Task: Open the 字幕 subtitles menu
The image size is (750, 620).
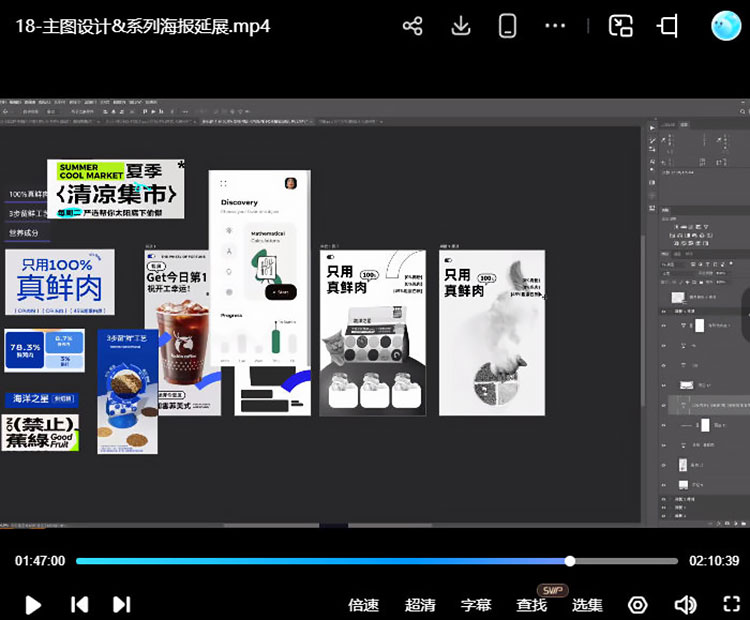Action: click(x=476, y=604)
